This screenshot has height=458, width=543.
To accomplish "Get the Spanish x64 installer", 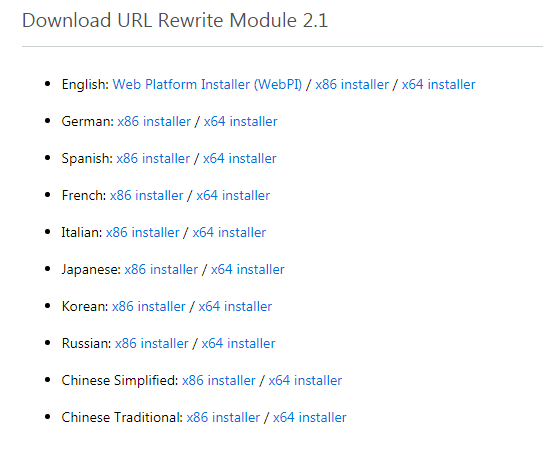I will pyautogui.click(x=240, y=159).
